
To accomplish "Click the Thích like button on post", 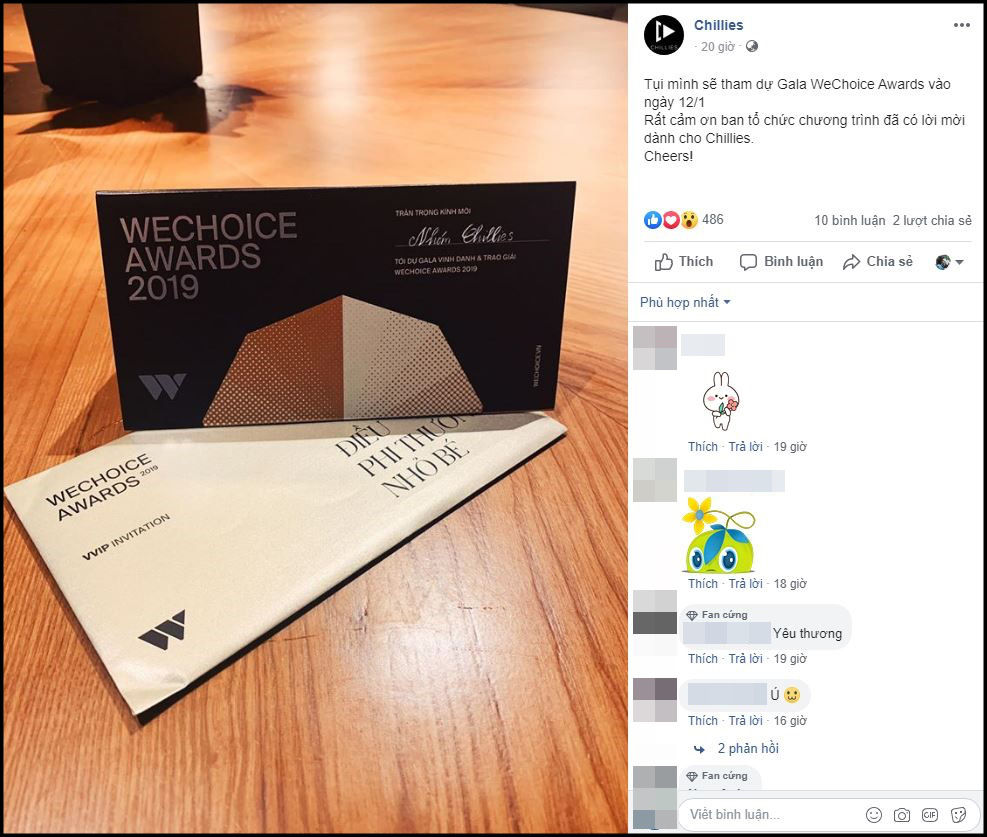I will [x=684, y=262].
